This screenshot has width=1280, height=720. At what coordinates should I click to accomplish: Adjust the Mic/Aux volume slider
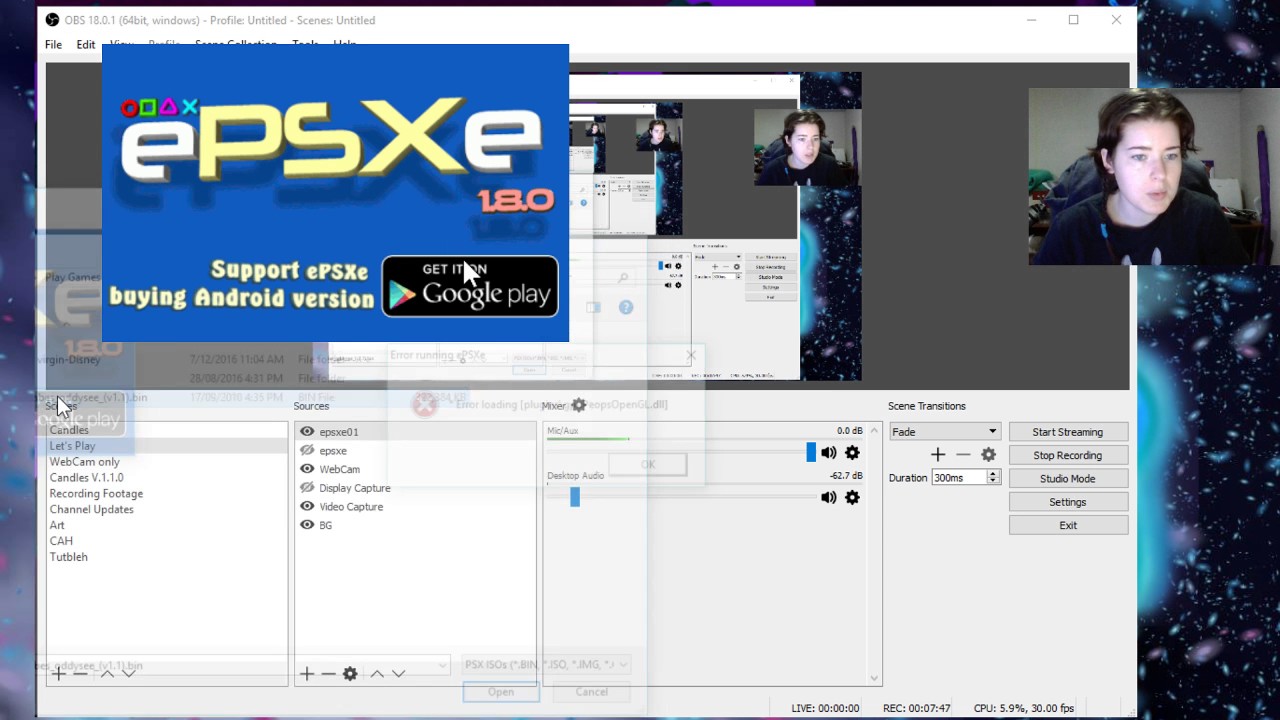(x=811, y=453)
